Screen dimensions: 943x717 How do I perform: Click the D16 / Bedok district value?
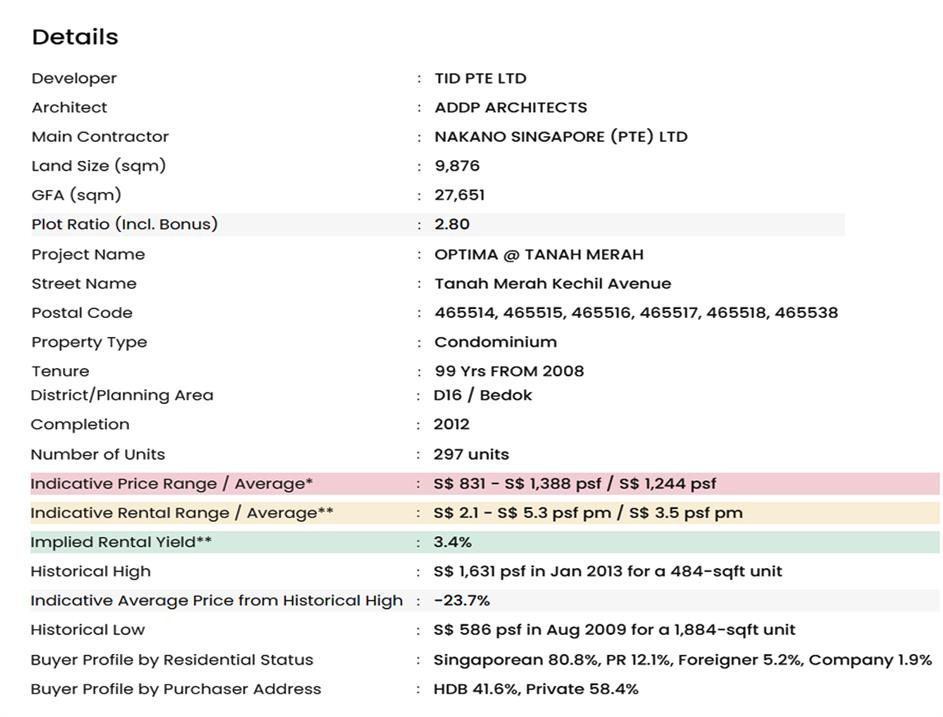pyautogui.click(x=482, y=395)
